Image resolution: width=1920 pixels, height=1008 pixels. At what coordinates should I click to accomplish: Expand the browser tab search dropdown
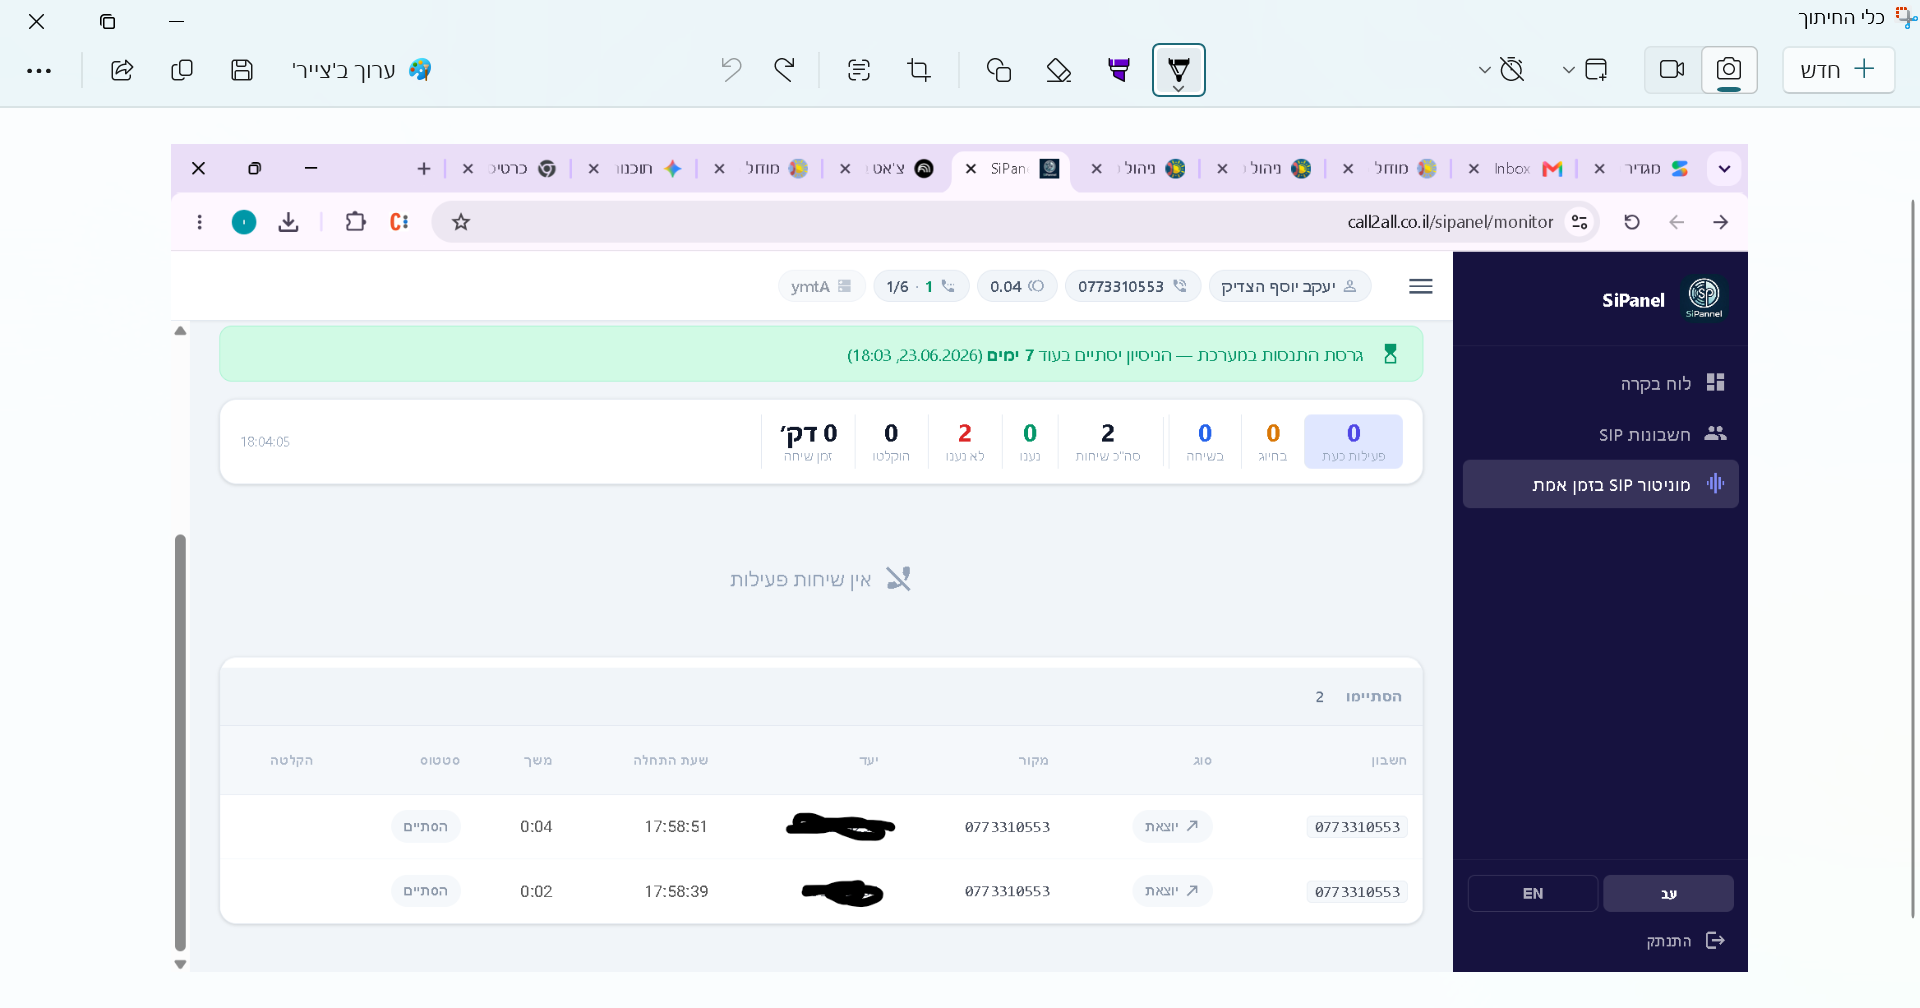1724,169
